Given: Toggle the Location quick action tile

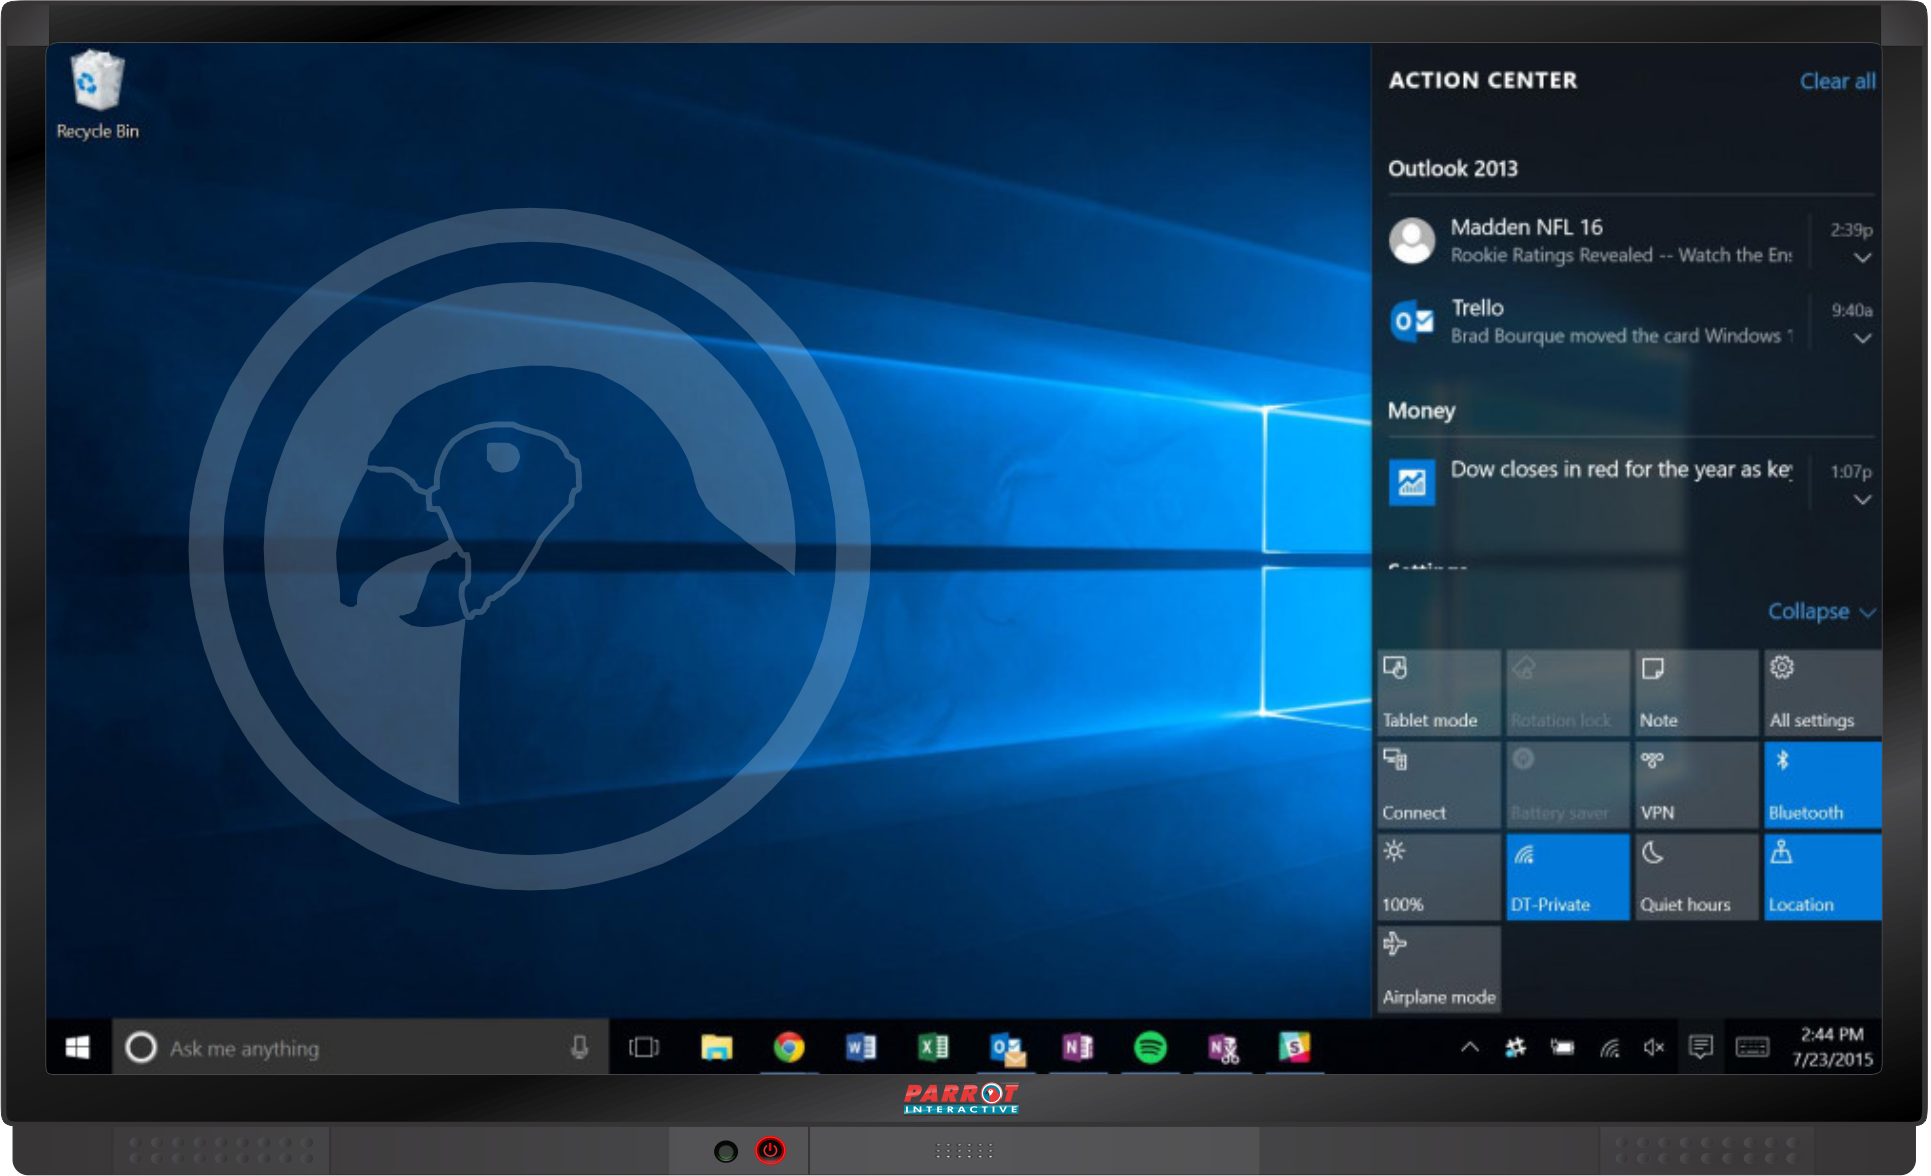Looking at the screenshot, I should click(1822, 877).
